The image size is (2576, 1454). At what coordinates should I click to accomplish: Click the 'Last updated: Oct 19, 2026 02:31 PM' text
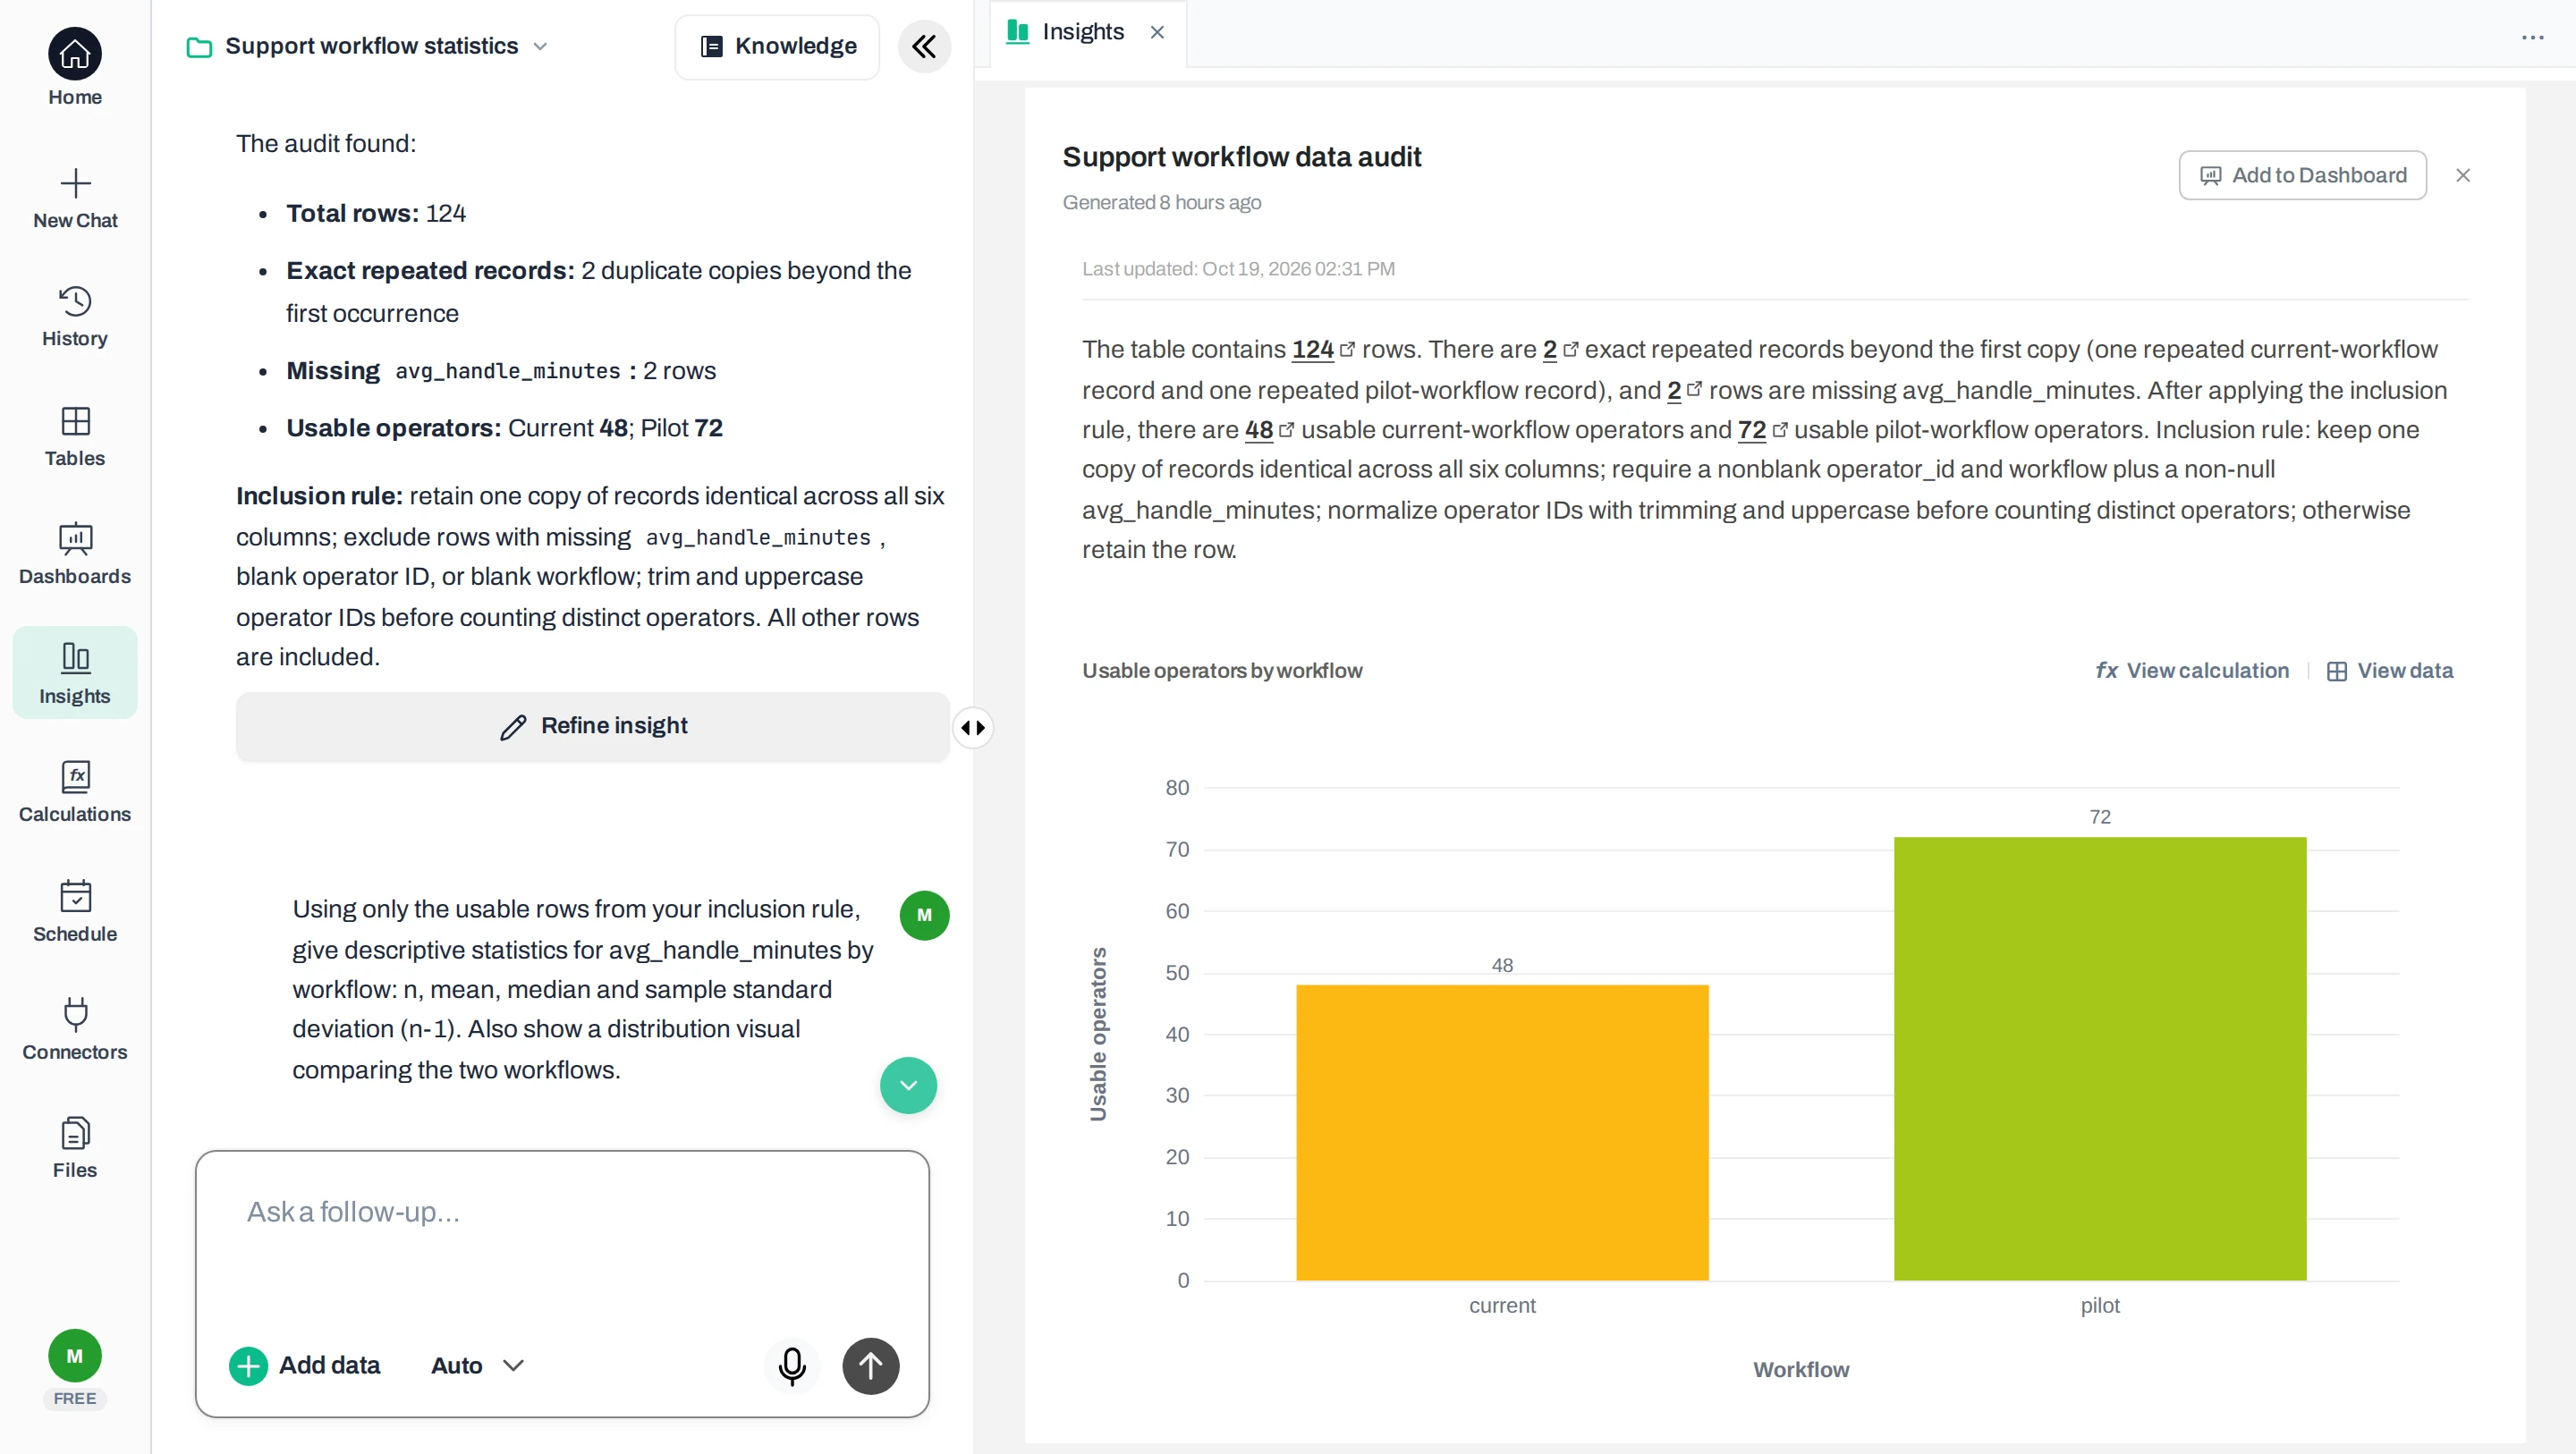(1238, 269)
